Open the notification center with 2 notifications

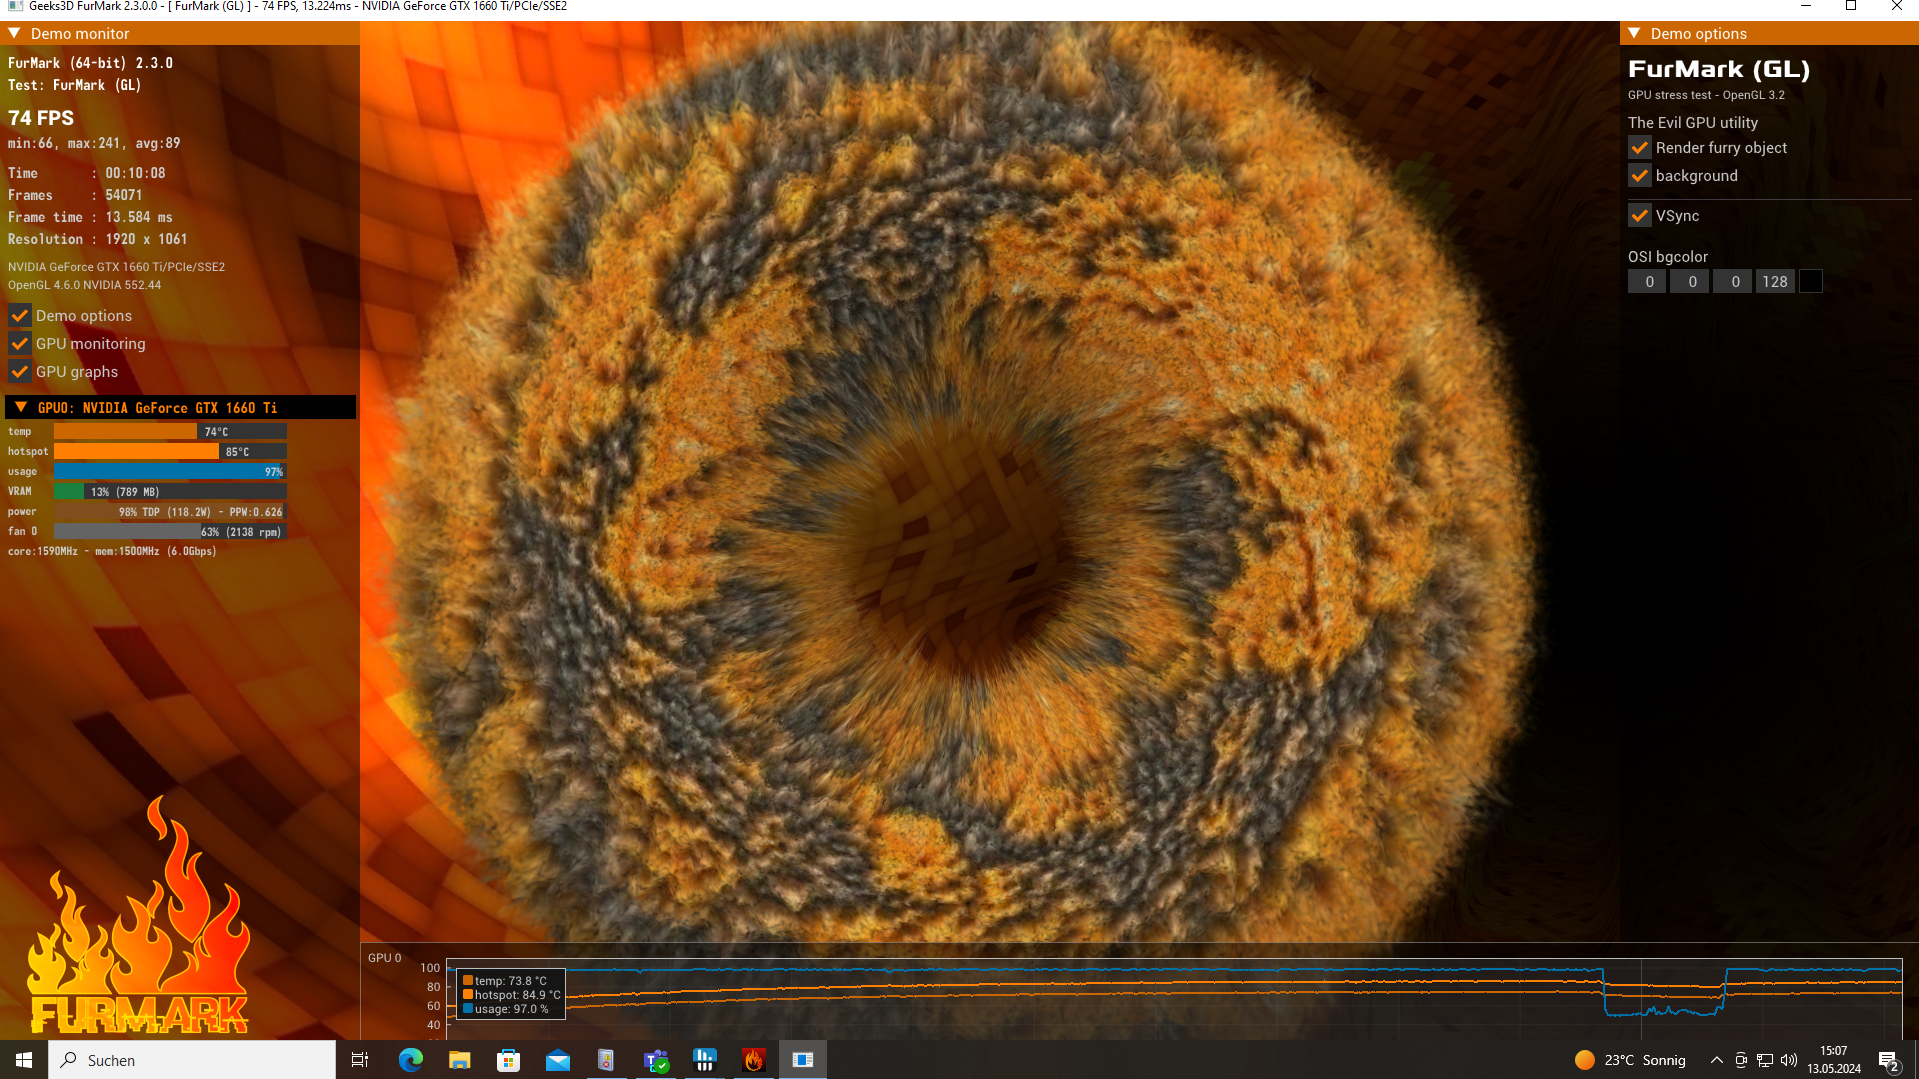(1888, 1060)
